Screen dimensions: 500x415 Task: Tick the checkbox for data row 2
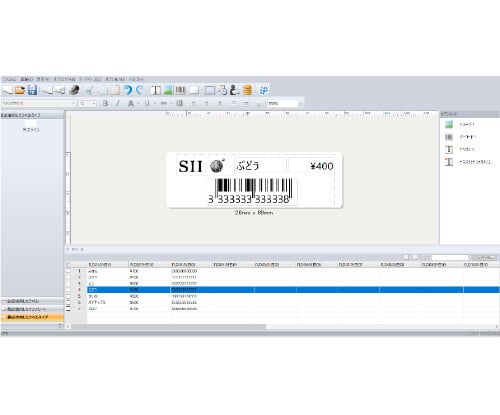(68, 277)
